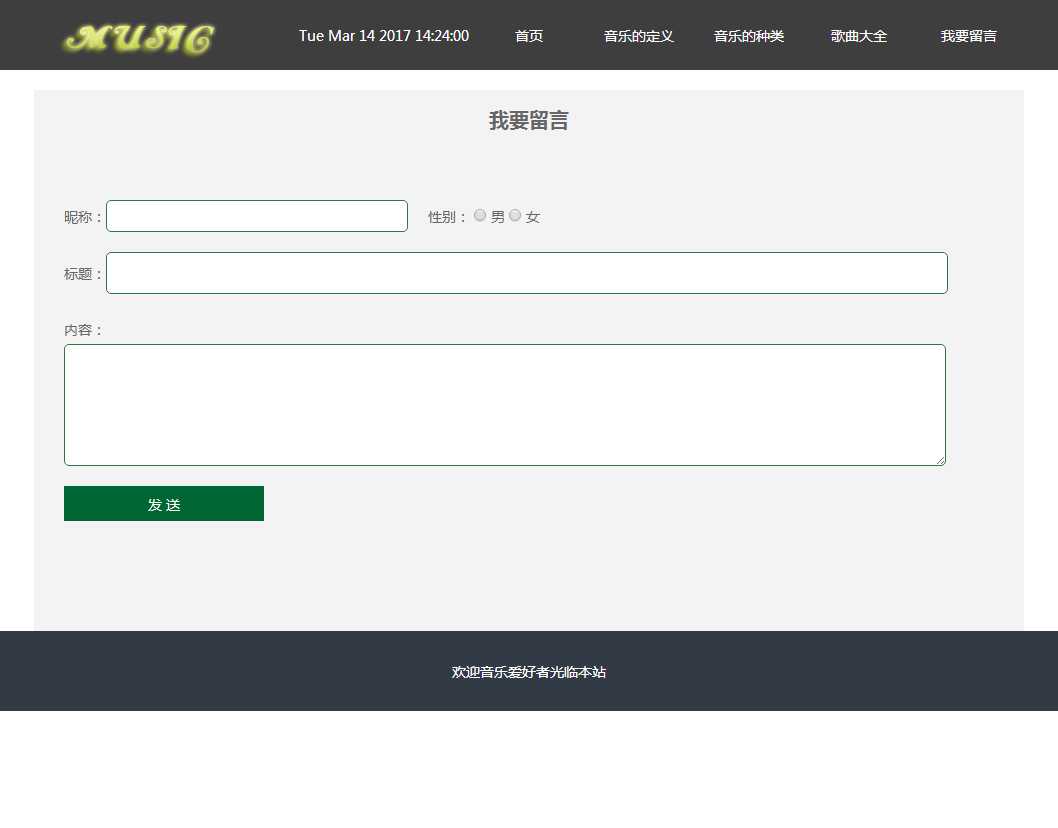Click the 标题 label text

[83, 274]
